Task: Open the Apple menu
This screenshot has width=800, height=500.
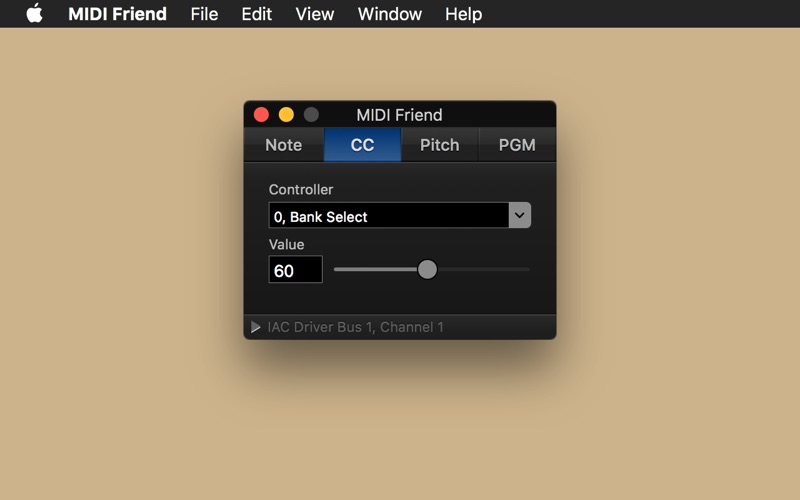Action: click(35, 14)
